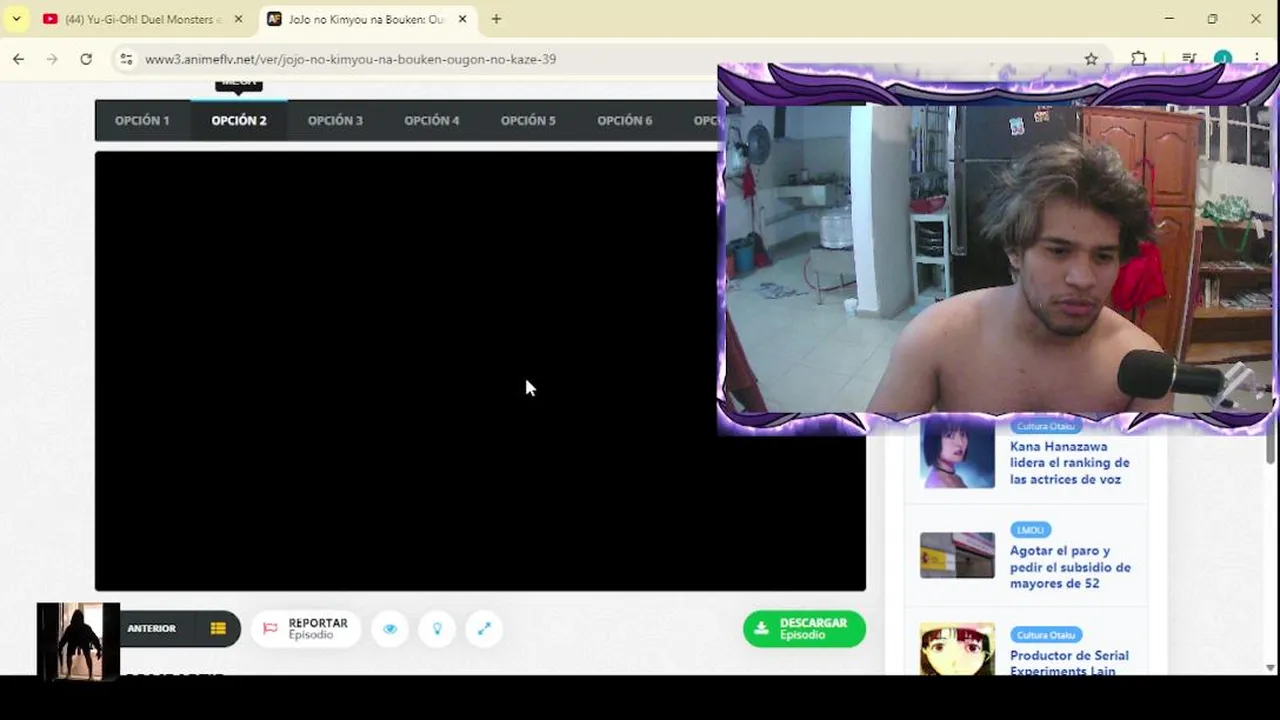Open the LMDU tag label

click(x=1031, y=530)
